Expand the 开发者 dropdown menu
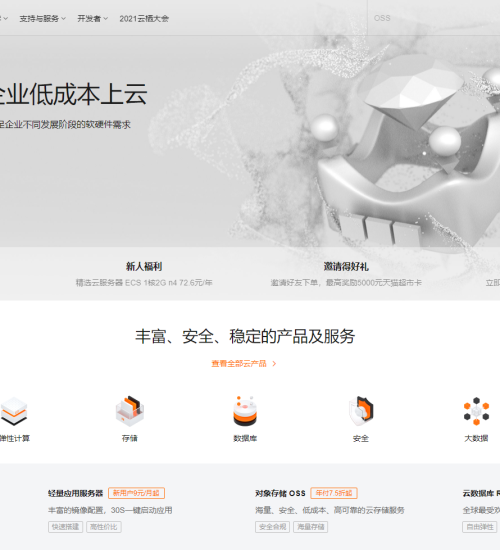 [x=93, y=19]
